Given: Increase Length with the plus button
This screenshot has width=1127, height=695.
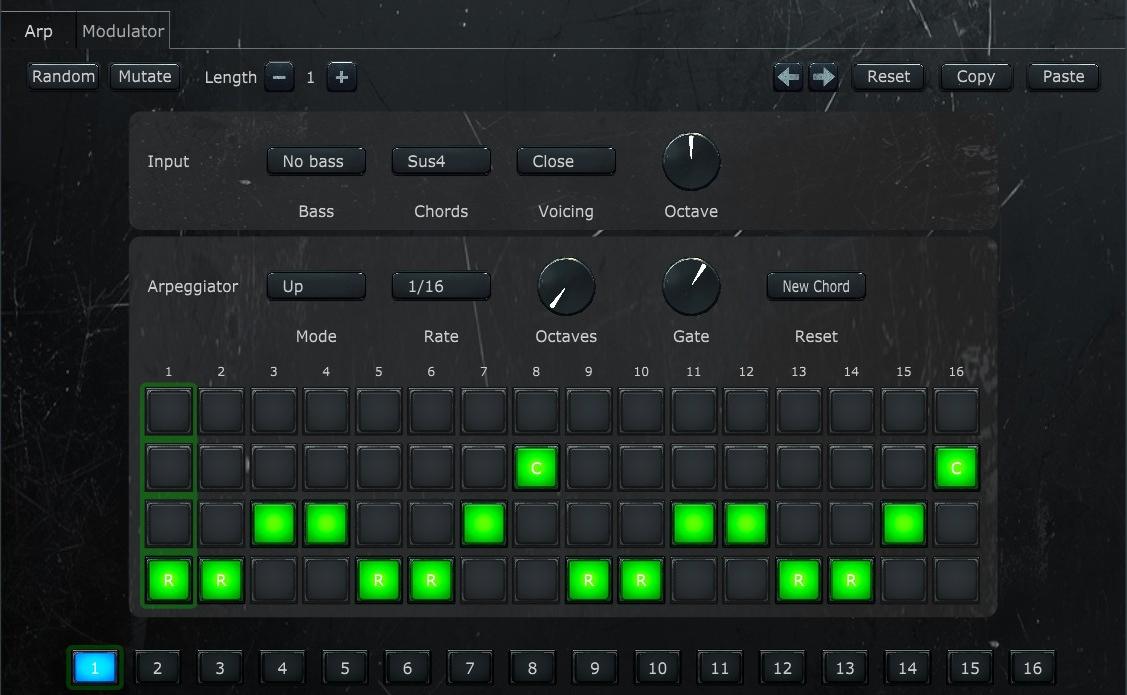Looking at the screenshot, I should (x=341, y=76).
